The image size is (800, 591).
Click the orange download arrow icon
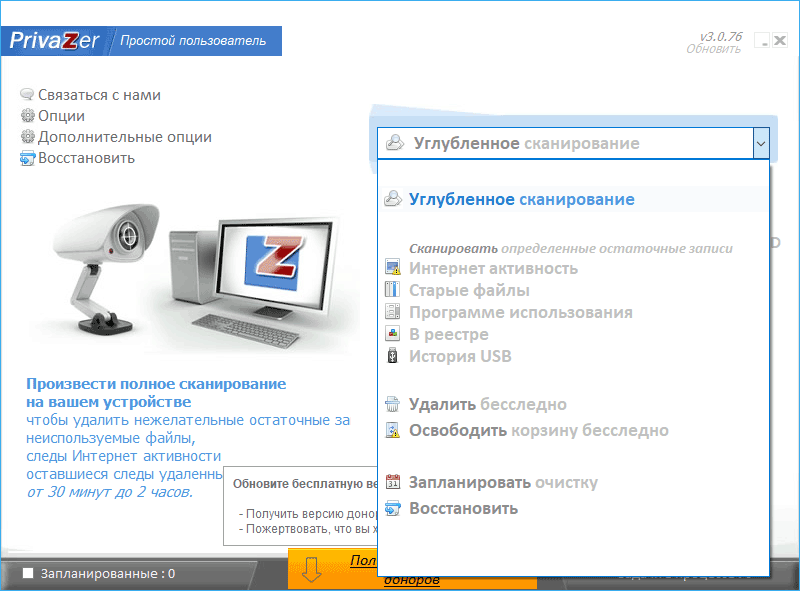(x=311, y=570)
